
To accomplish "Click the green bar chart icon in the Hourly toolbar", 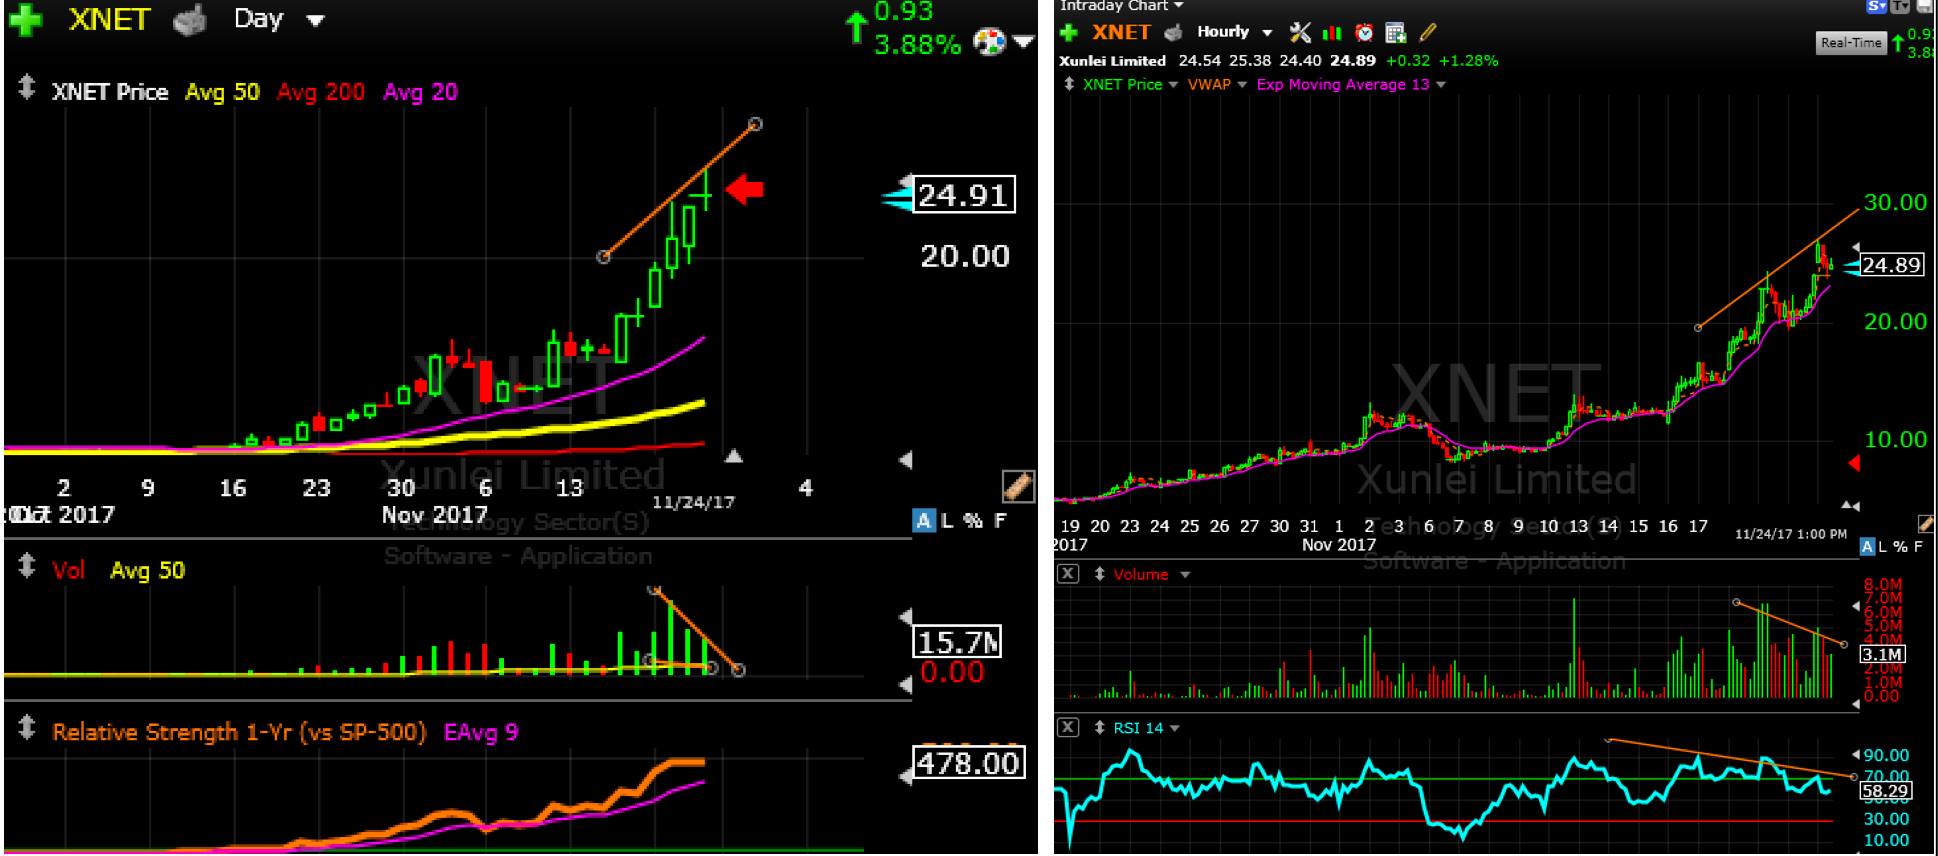I will click(1332, 33).
